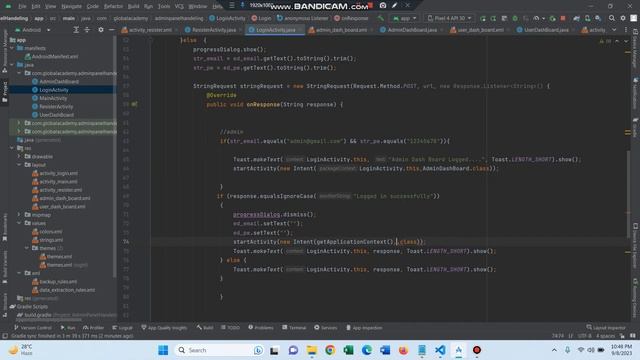Show hidden system tray icons chevron
The image size is (640, 360).
(554, 350)
